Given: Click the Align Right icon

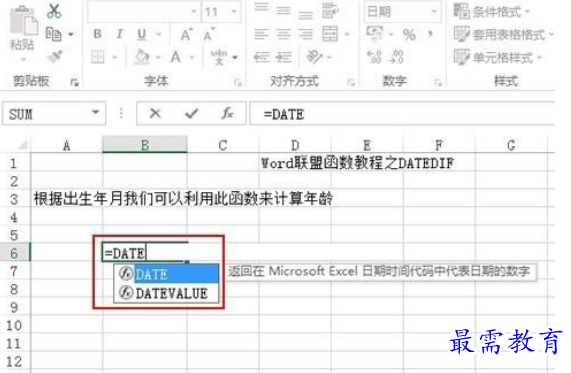Looking at the screenshot, I should 306,34.
